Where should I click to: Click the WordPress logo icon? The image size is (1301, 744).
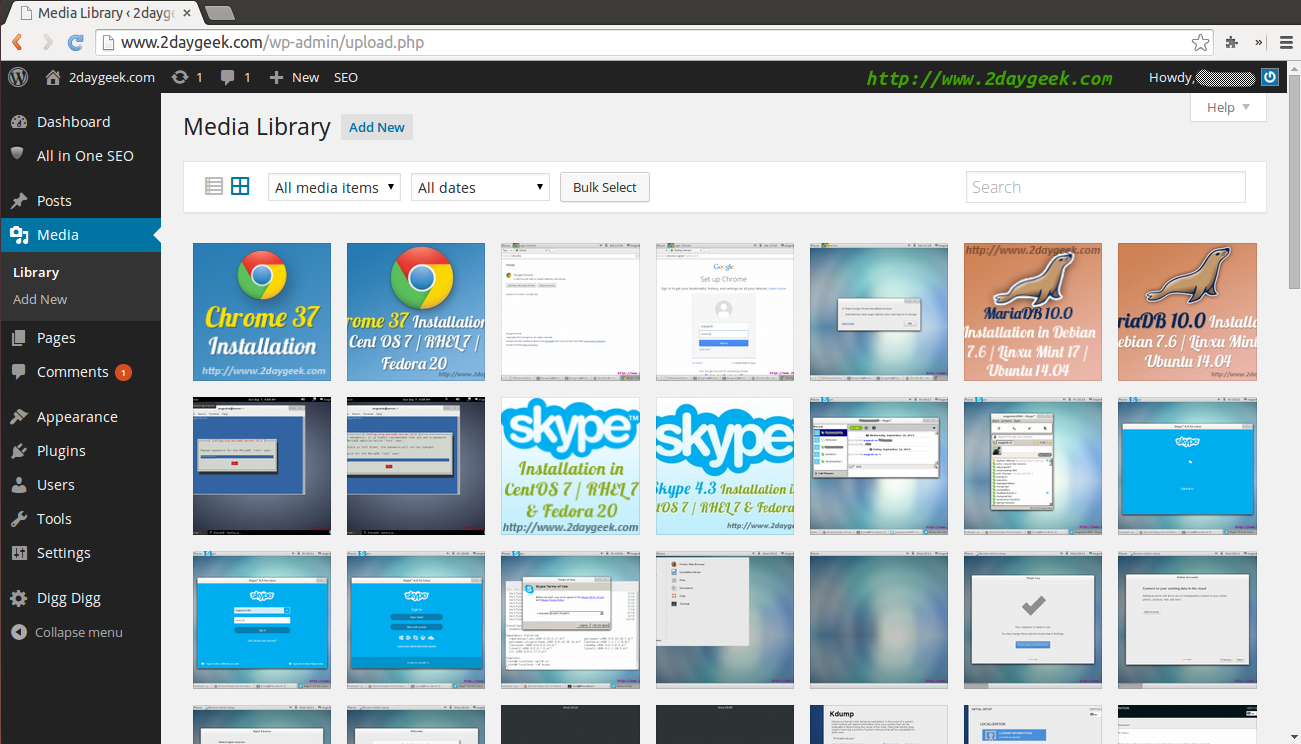18,77
